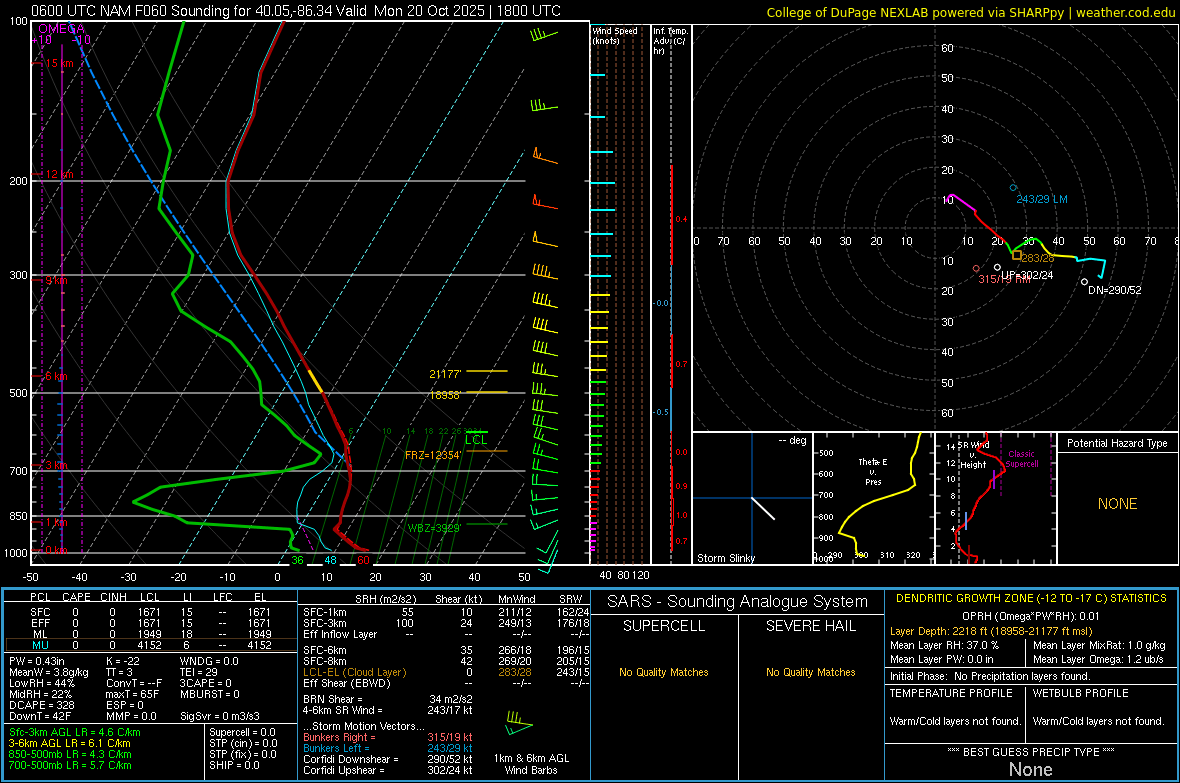Screen dimensions: 1180x783
Task: Click the 21177' dendritic zone top label
Action: coord(445,374)
